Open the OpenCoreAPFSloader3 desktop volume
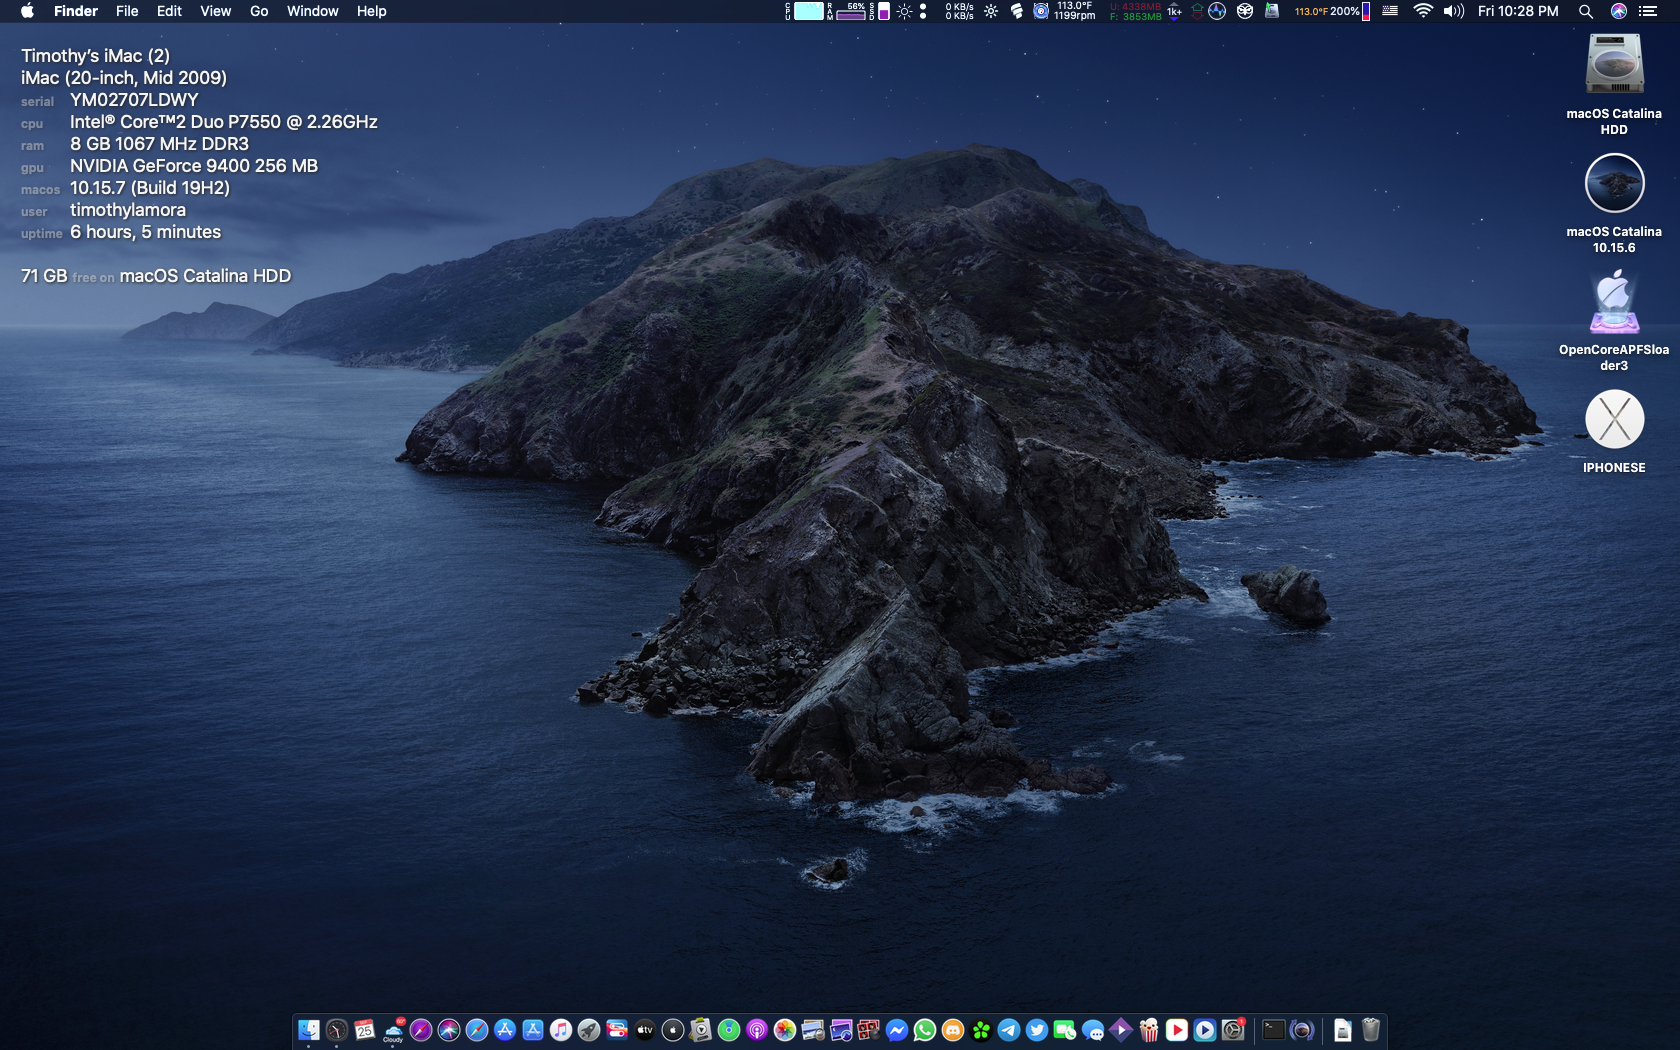 pyautogui.click(x=1614, y=302)
